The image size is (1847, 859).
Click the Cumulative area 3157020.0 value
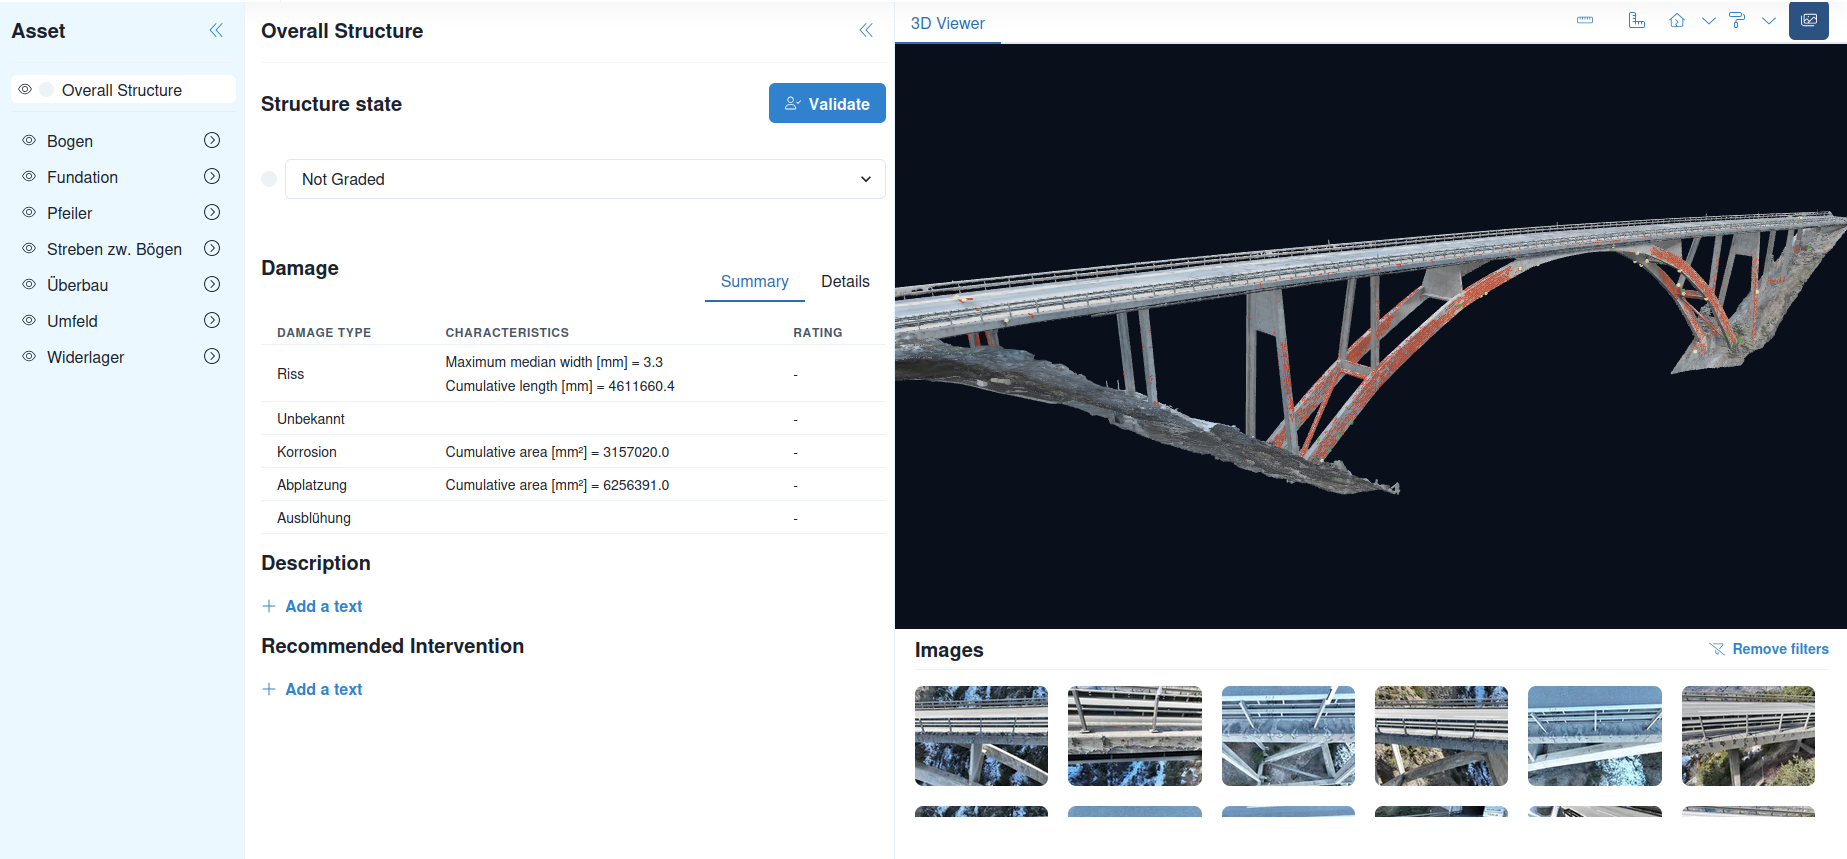(x=557, y=452)
